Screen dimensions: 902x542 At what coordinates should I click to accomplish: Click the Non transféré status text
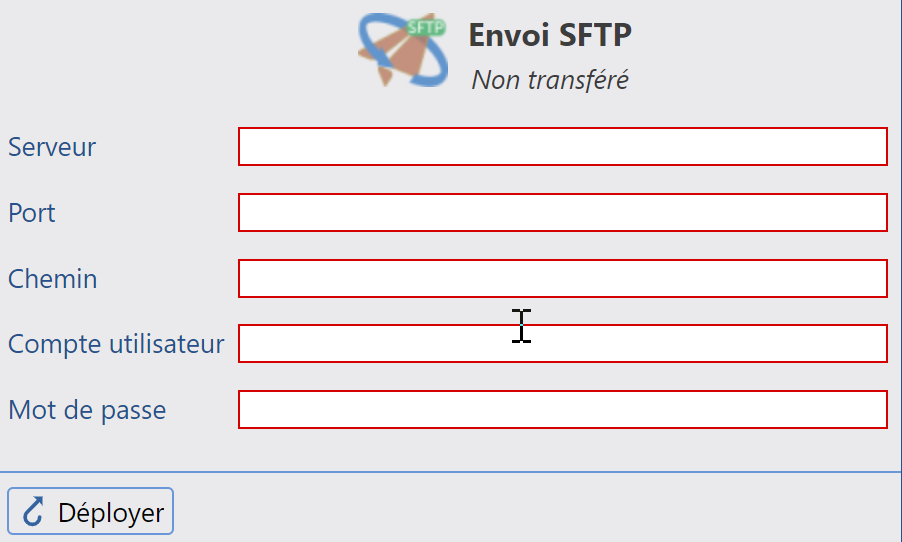point(550,79)
